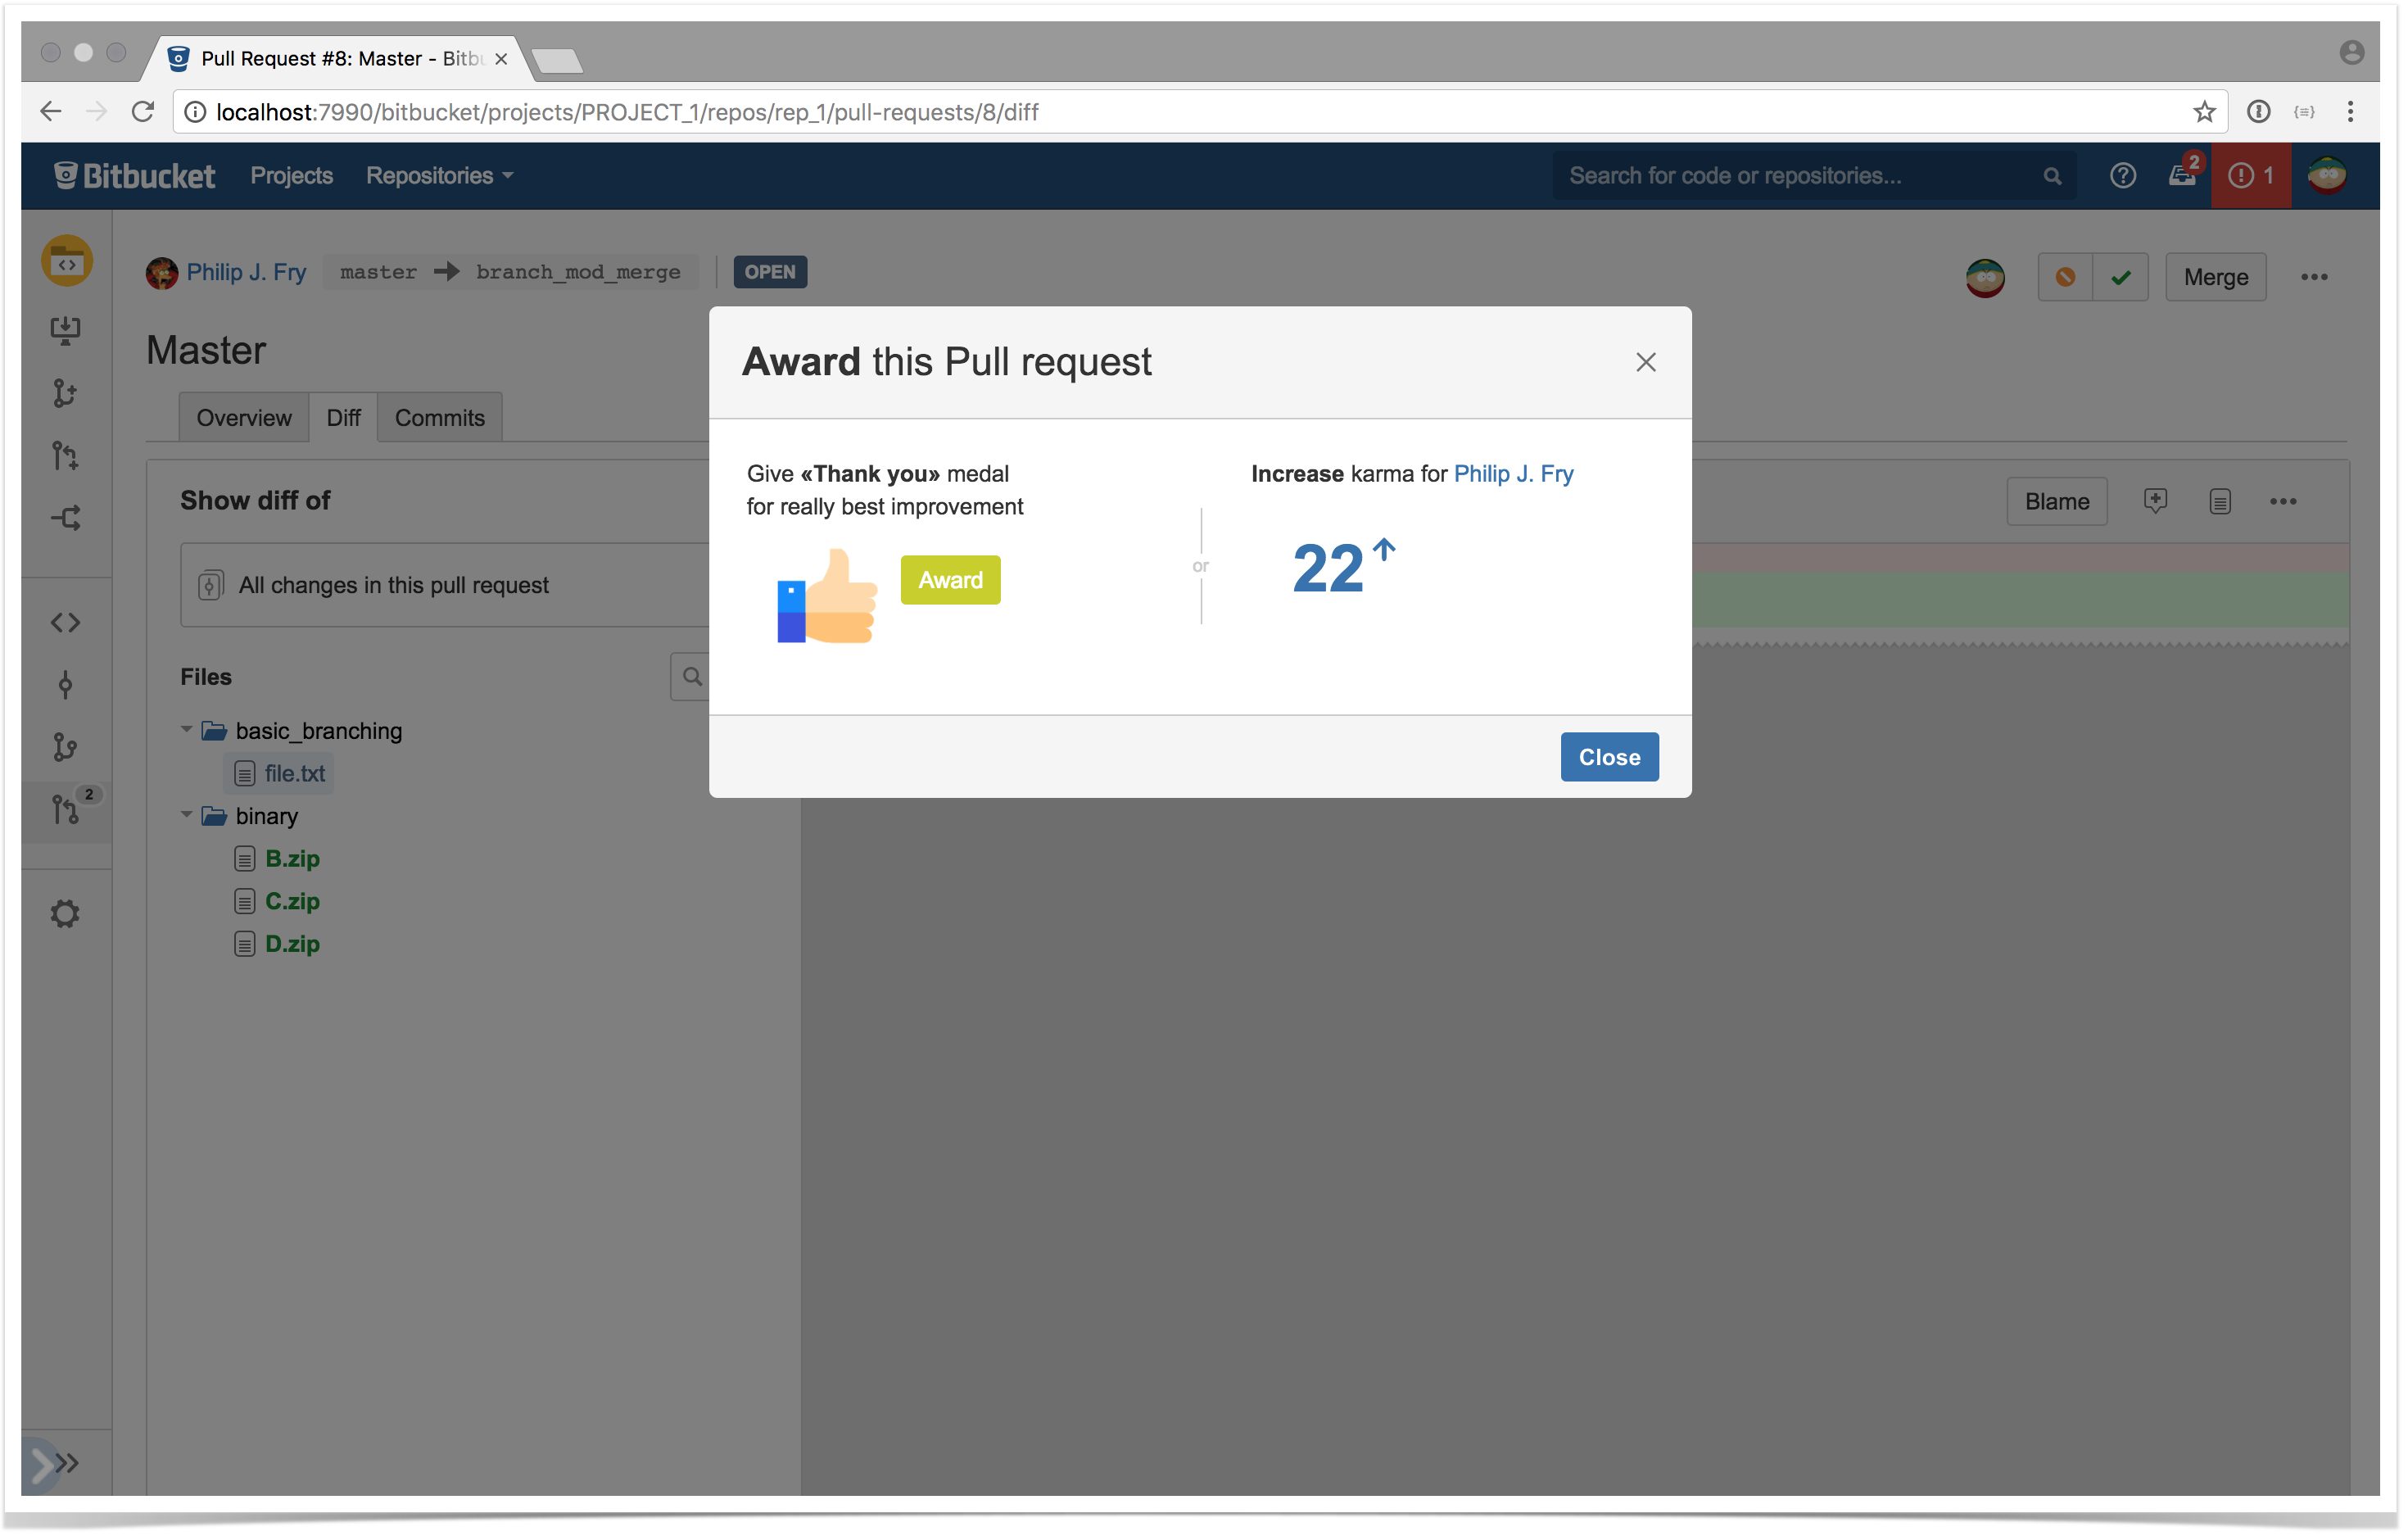Click the reviewer avatar near Merge
The image size is (2408, 1536).
tap(1986, 277)
